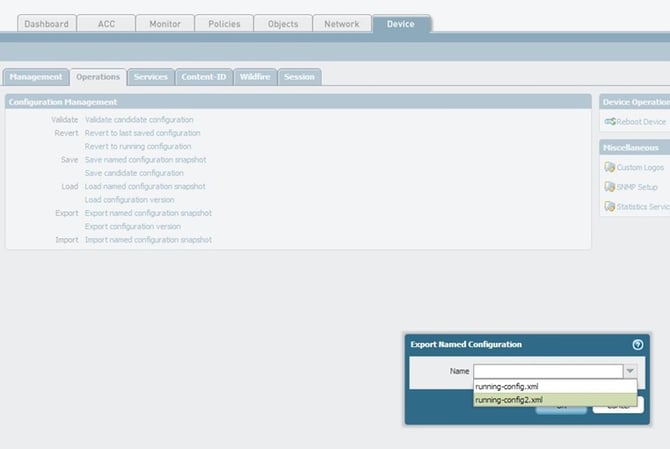Image resolution: width=670 pixels, height=449 pixels.
Task: Open the Content-ID sub-tab
Action: (x=204, y=77)
